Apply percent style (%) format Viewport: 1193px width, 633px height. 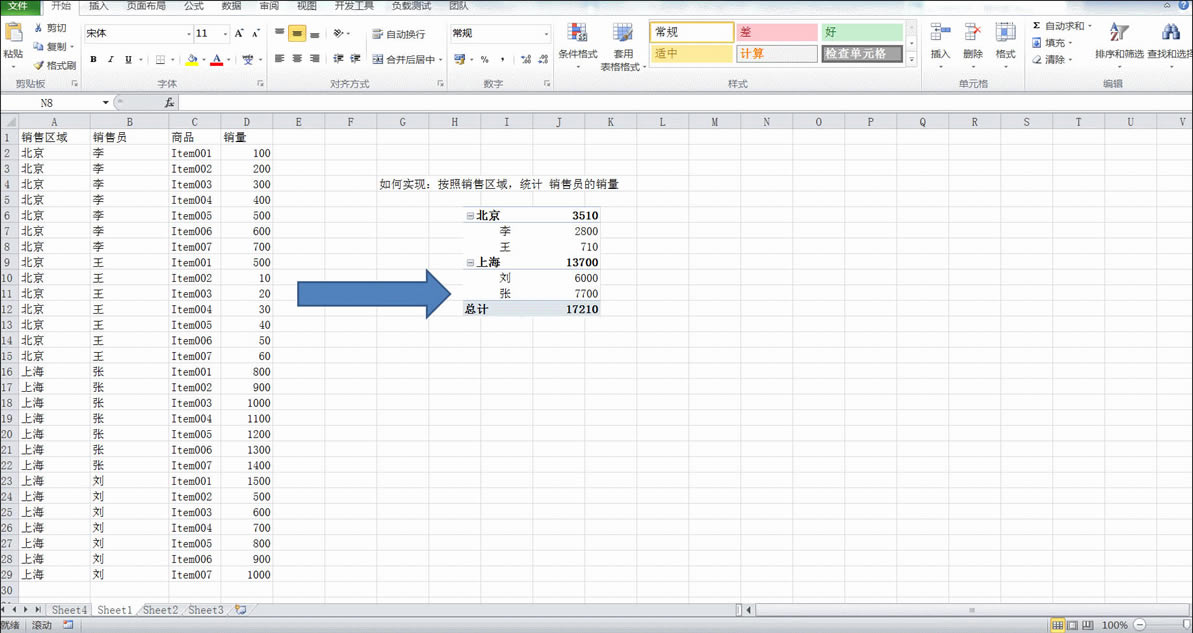(485, 59)
